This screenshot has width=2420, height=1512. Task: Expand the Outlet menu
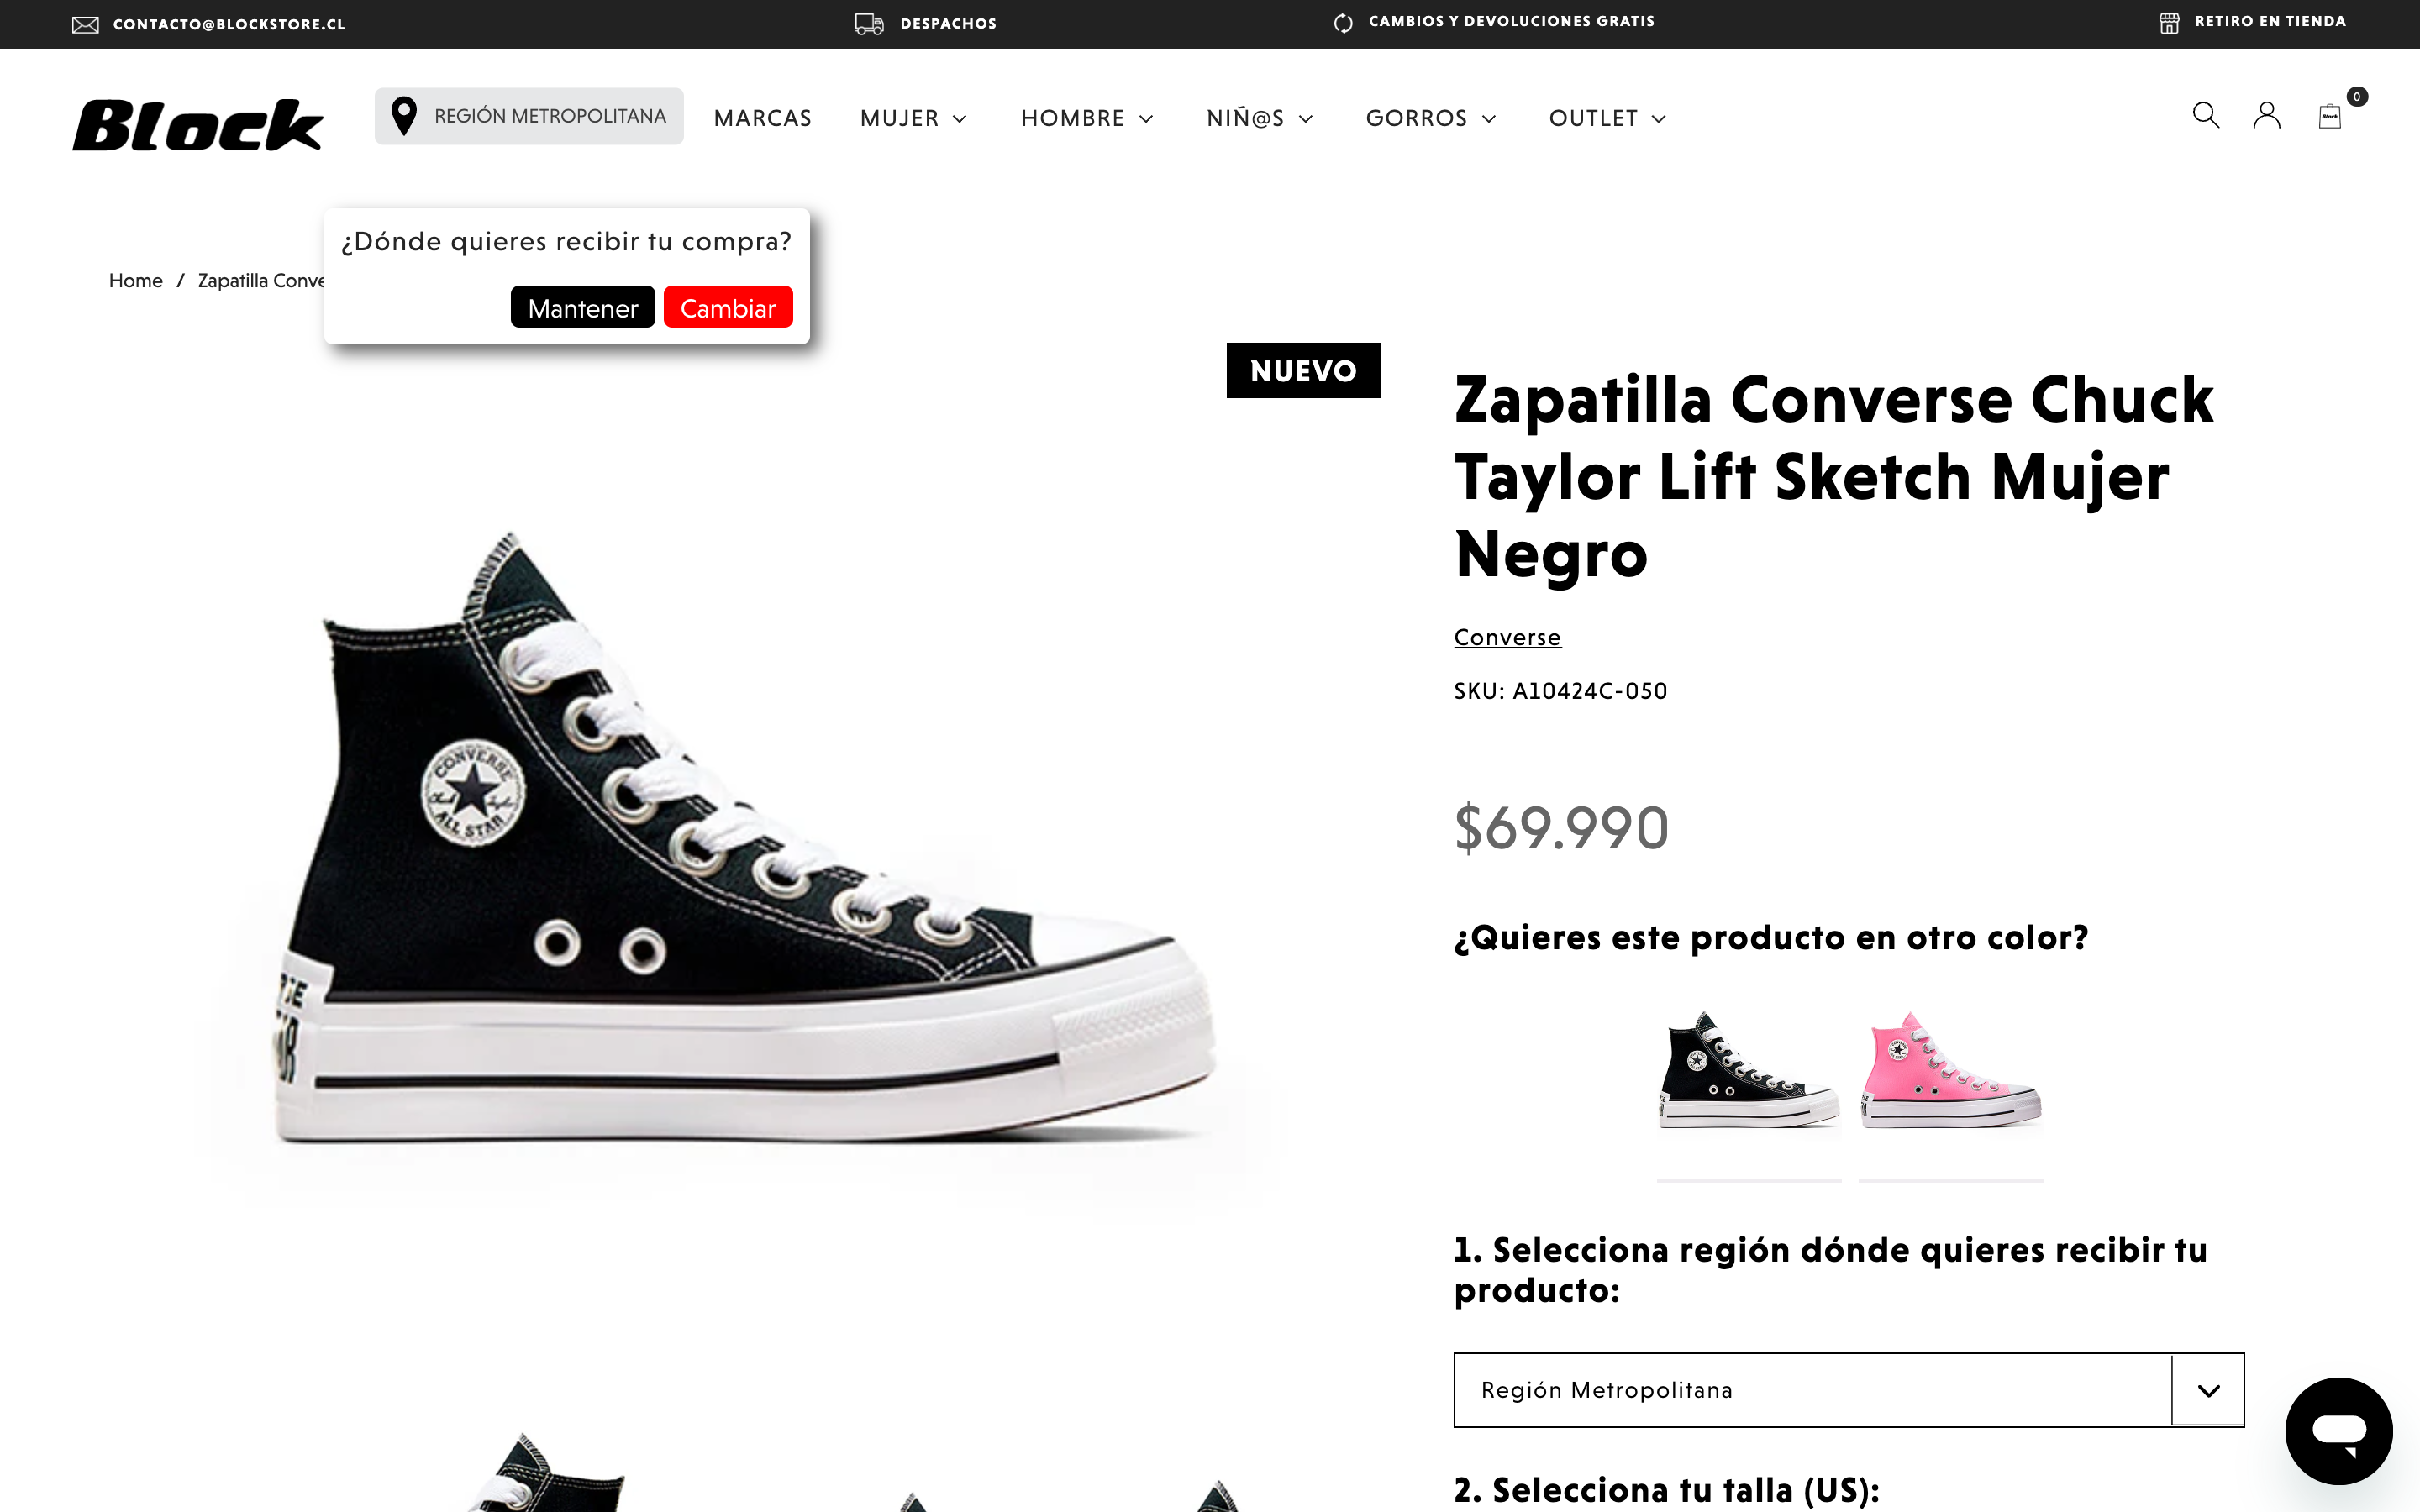pyautogui.click(x=1607, y=118)
